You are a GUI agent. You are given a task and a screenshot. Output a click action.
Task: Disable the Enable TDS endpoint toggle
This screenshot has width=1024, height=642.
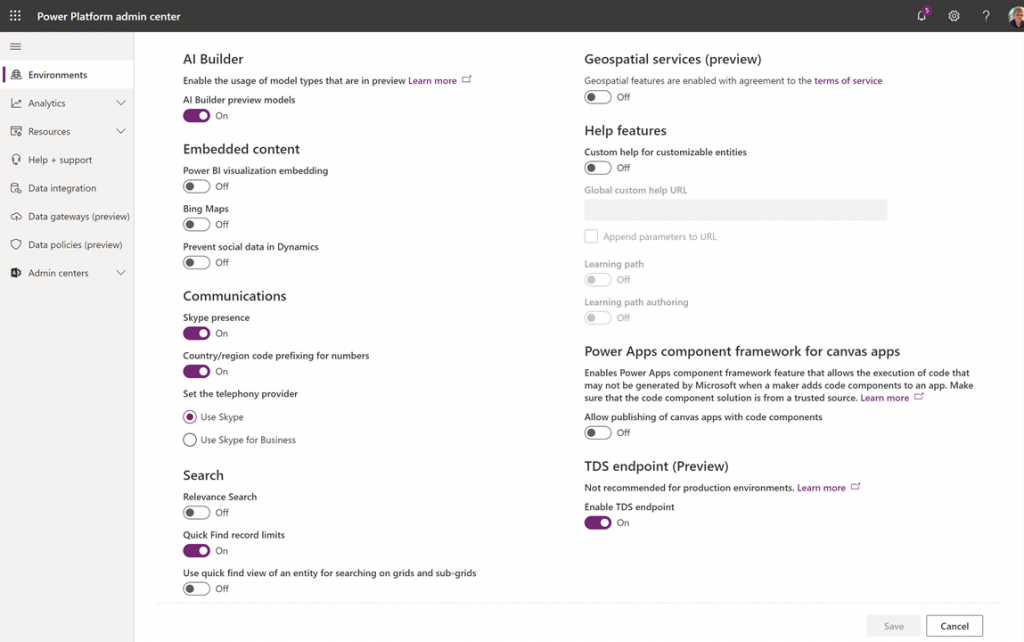597,523
